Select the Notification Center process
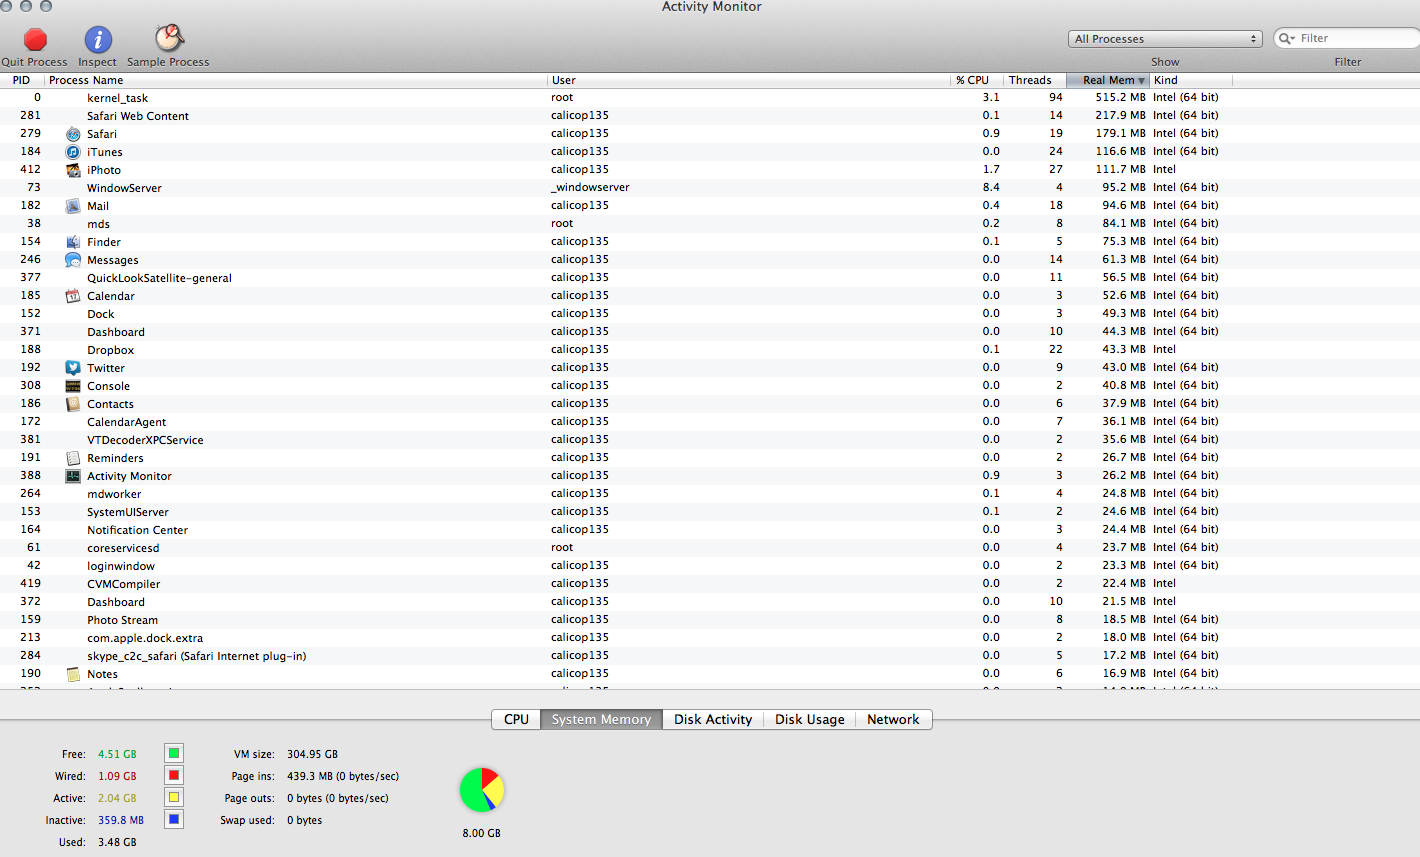This screenshot has width=1420, height=857. tap(710, 529)
